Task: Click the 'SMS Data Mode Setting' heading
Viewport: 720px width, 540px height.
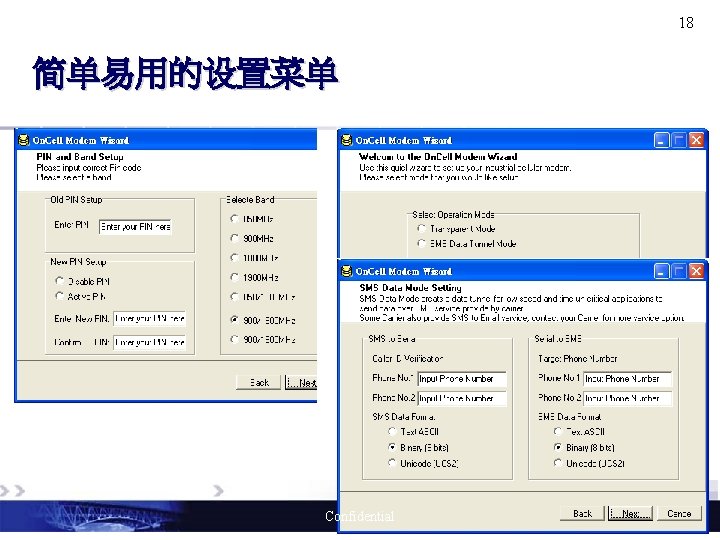Action: point(411,287)
